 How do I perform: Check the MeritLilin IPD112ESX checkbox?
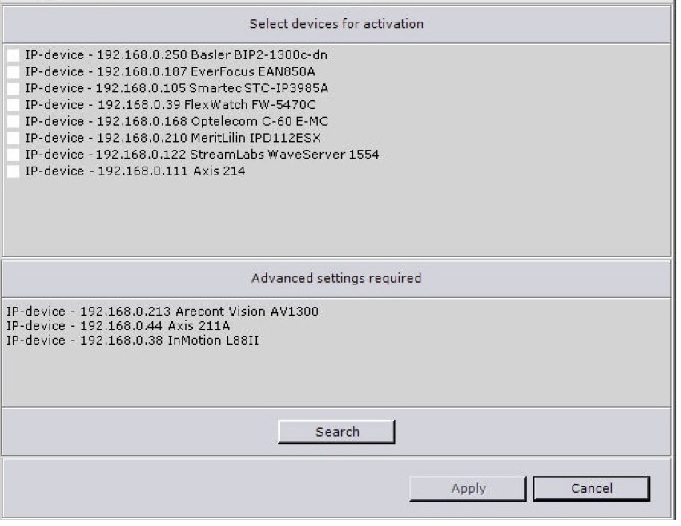pyautogui.click(x=13, y=138)
